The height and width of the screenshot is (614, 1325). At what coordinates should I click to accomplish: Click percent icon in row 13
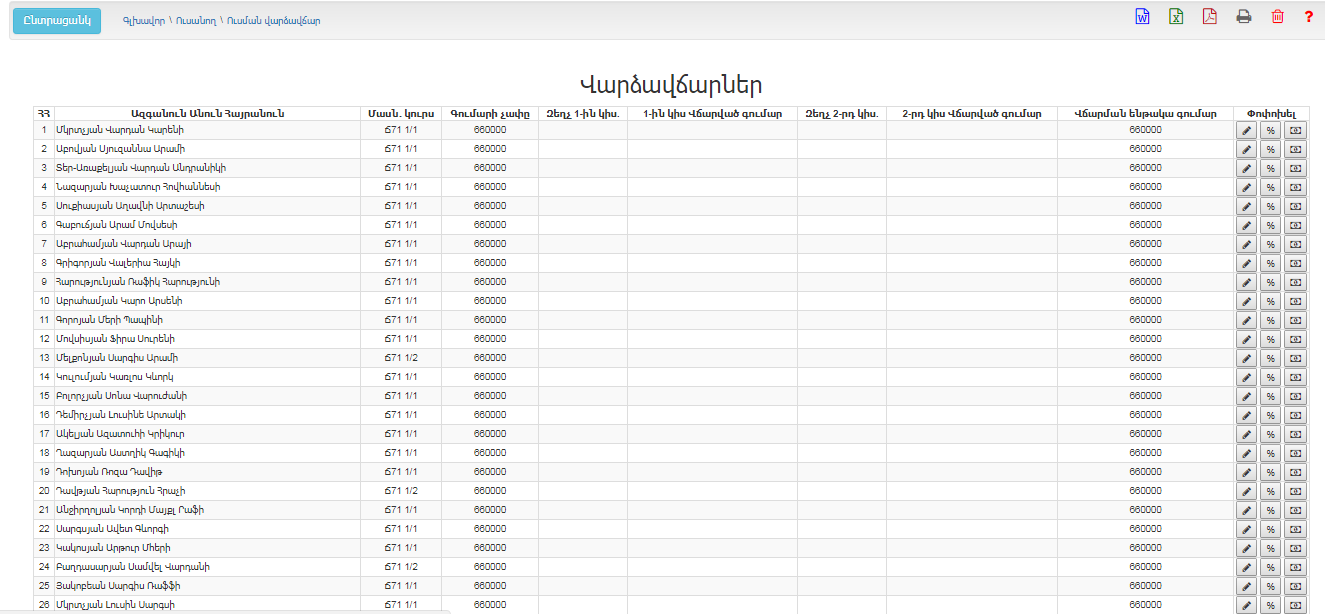1270,359
